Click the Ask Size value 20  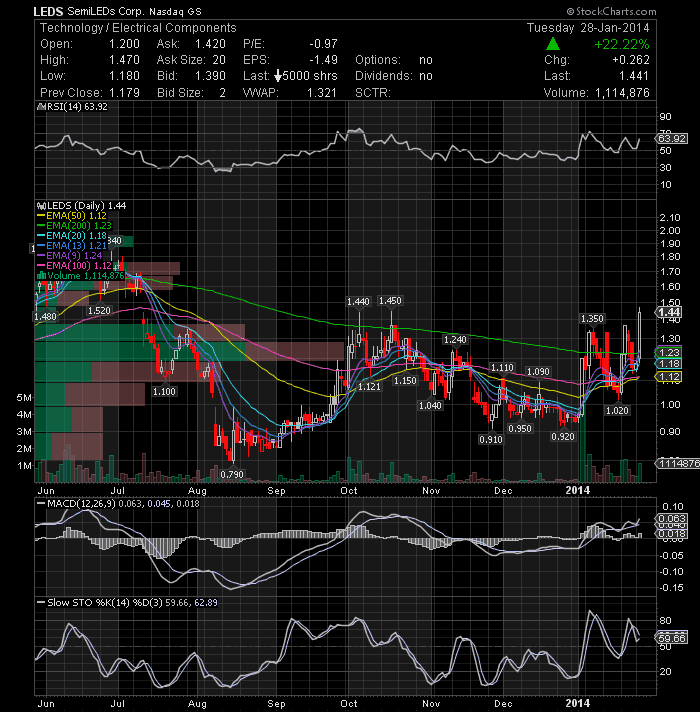[x=219, y=60]
